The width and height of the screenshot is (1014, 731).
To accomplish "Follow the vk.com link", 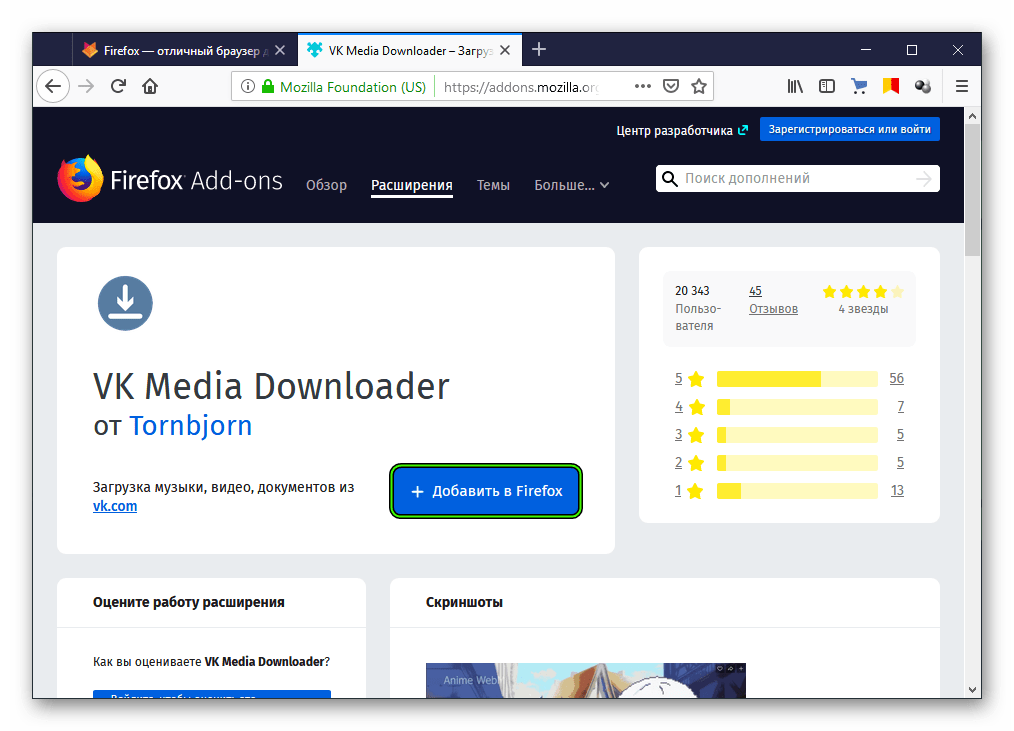I will coord(115,506).
